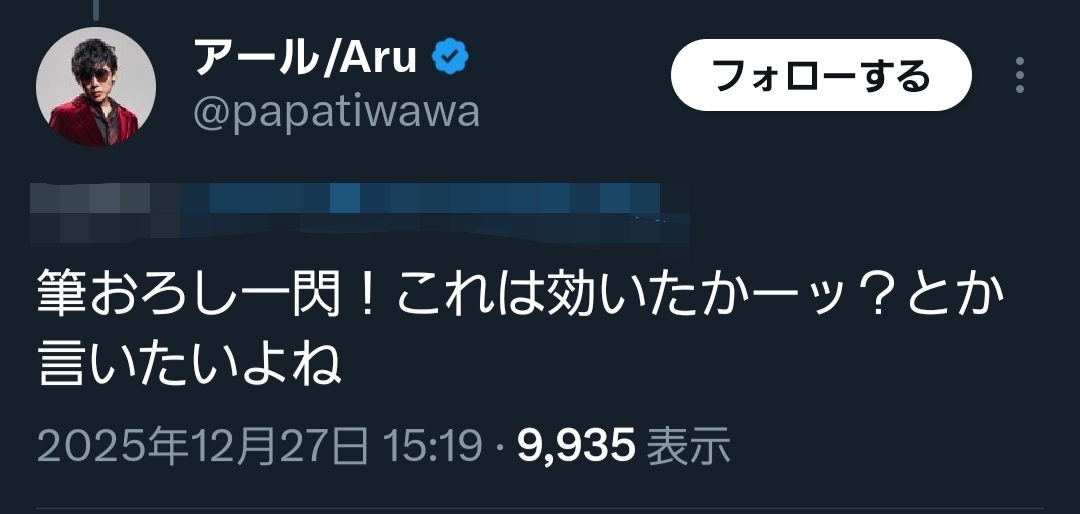This screenshot has height=514, width=1080.
Task: Open アール/Aru's profile picture
Action: [x=96, y=87]
